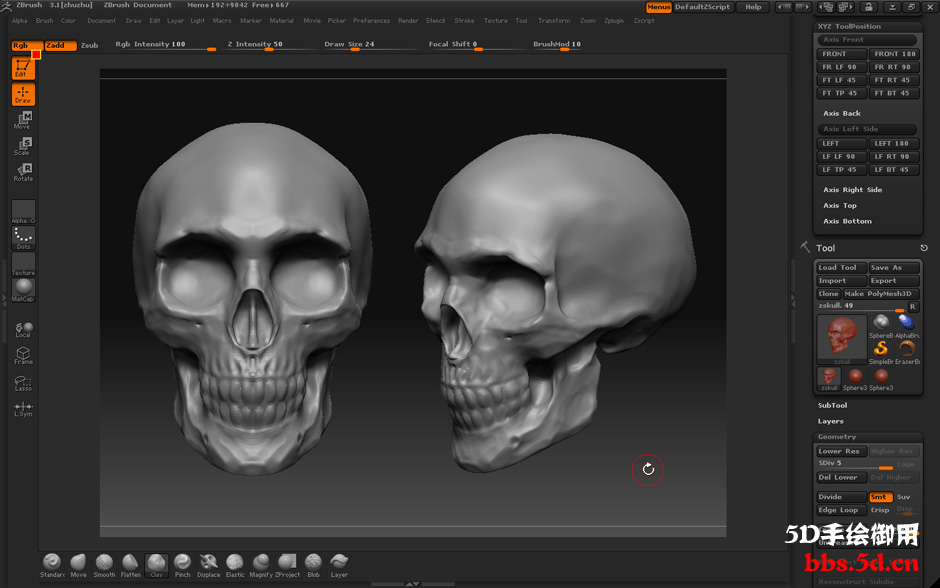940x588 pixels.
Task: Click the DefaultZScript button
Action: tap(703, 7)
